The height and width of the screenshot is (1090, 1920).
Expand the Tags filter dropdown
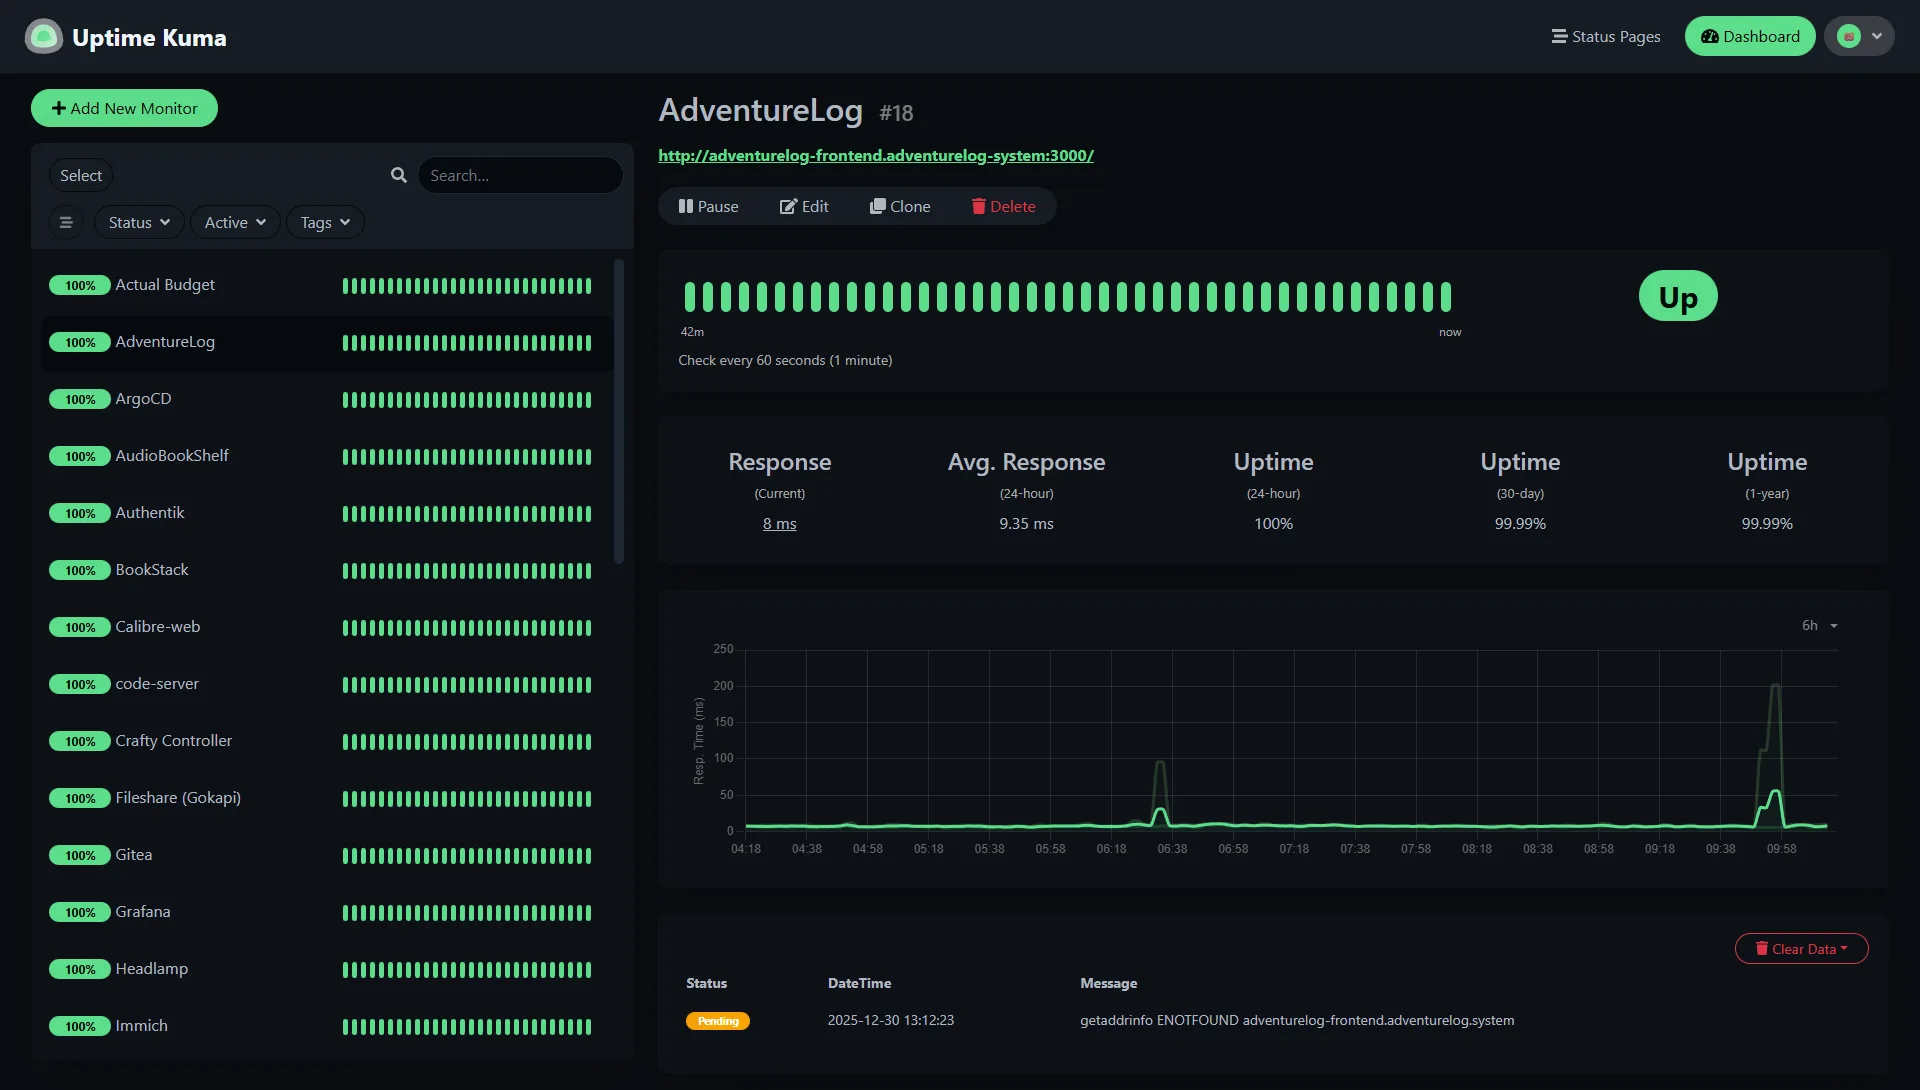(x=325, y=222)
